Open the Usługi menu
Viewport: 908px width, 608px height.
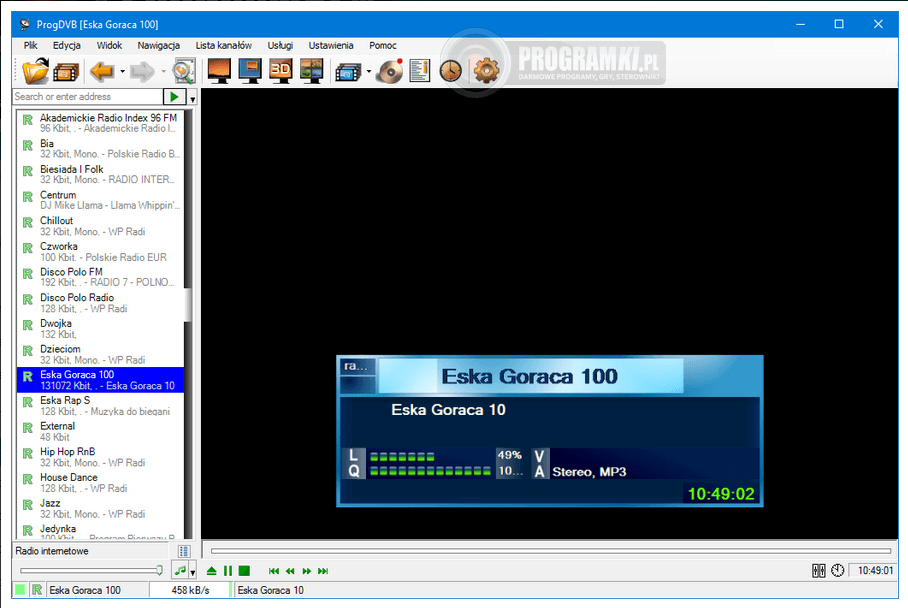click(x=280, y=45)
